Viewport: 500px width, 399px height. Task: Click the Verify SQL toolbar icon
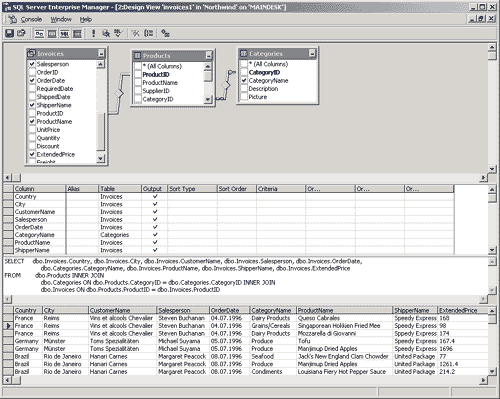pos(118,33)
